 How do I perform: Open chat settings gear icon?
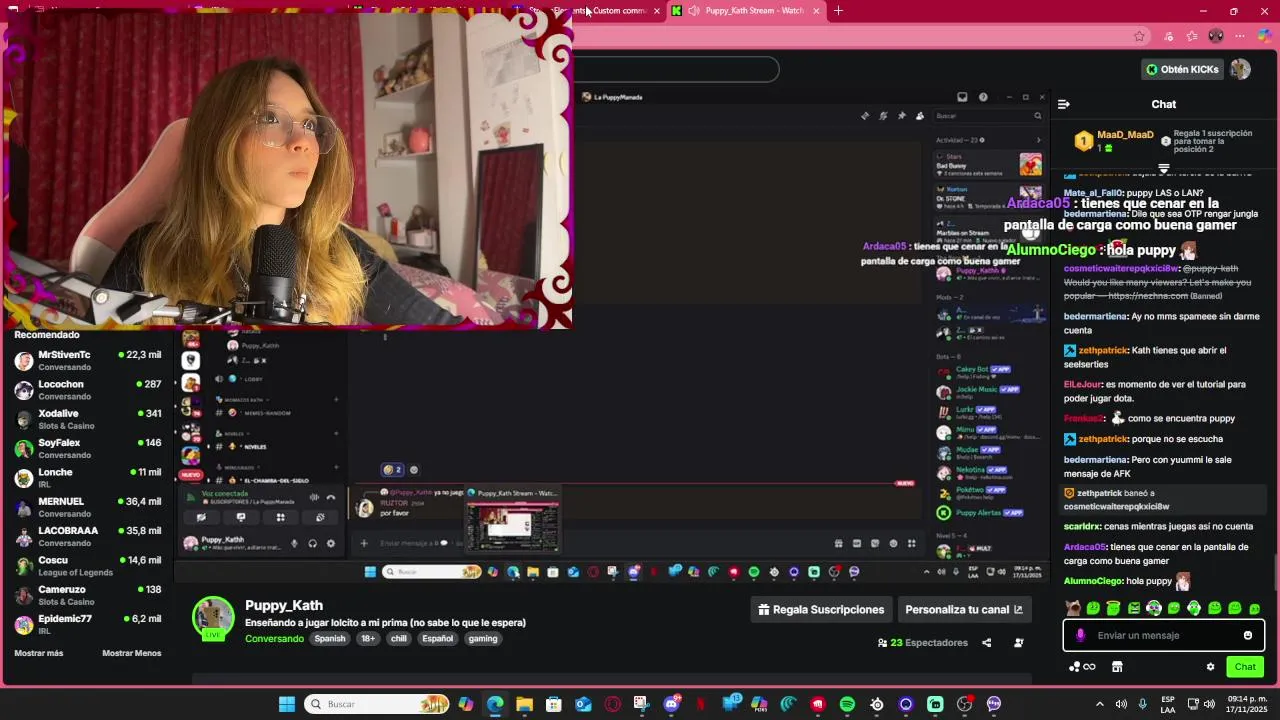[x=1210, y=667]
